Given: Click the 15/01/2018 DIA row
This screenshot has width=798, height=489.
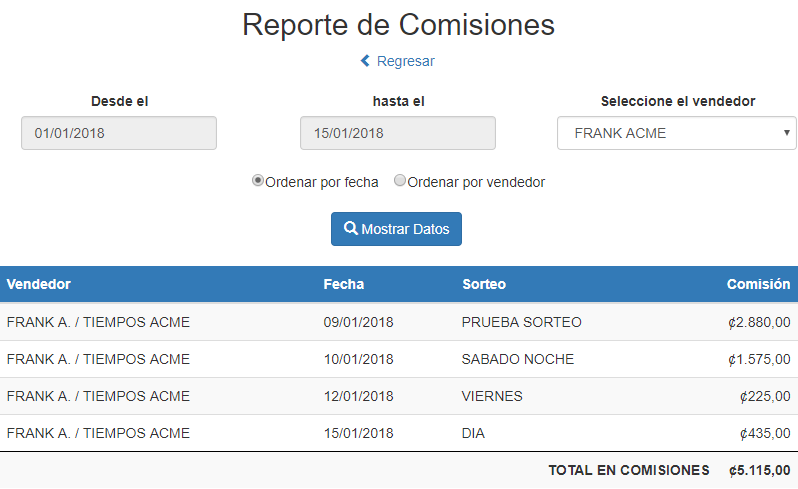Looking at the screenshot, I should pyautogui.click(x=399, y=433).
